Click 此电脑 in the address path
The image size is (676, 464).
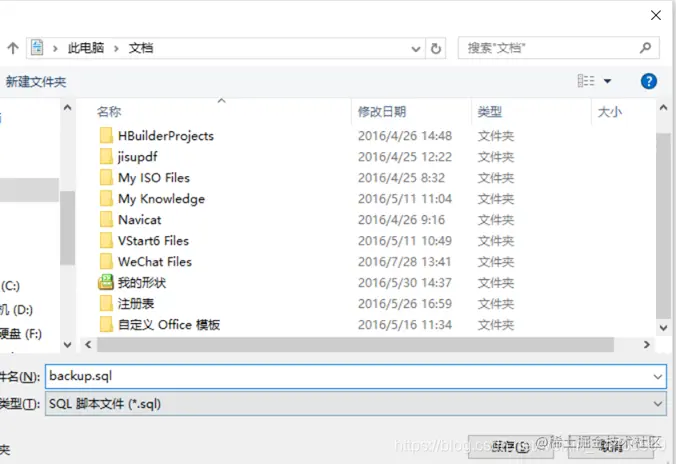pos(86,48)
